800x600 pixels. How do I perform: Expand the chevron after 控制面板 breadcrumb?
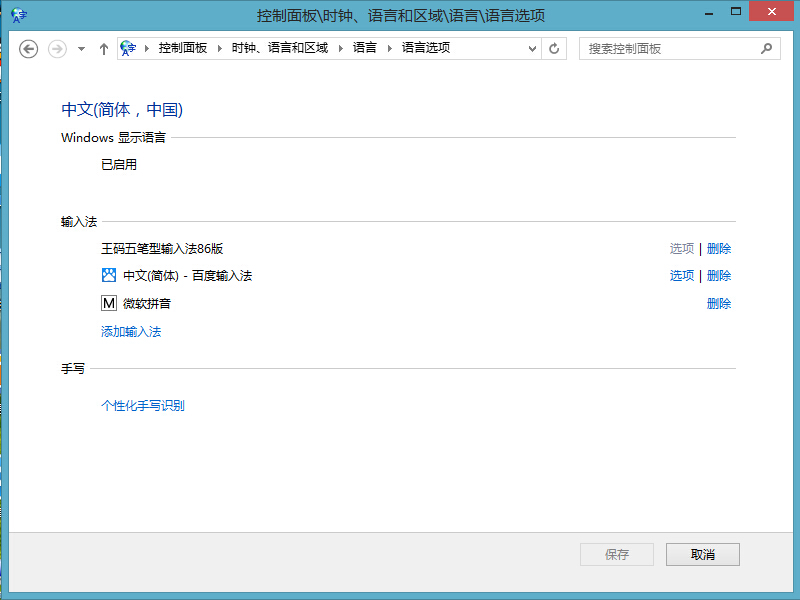pyautogui.click(x=219, y=48)
